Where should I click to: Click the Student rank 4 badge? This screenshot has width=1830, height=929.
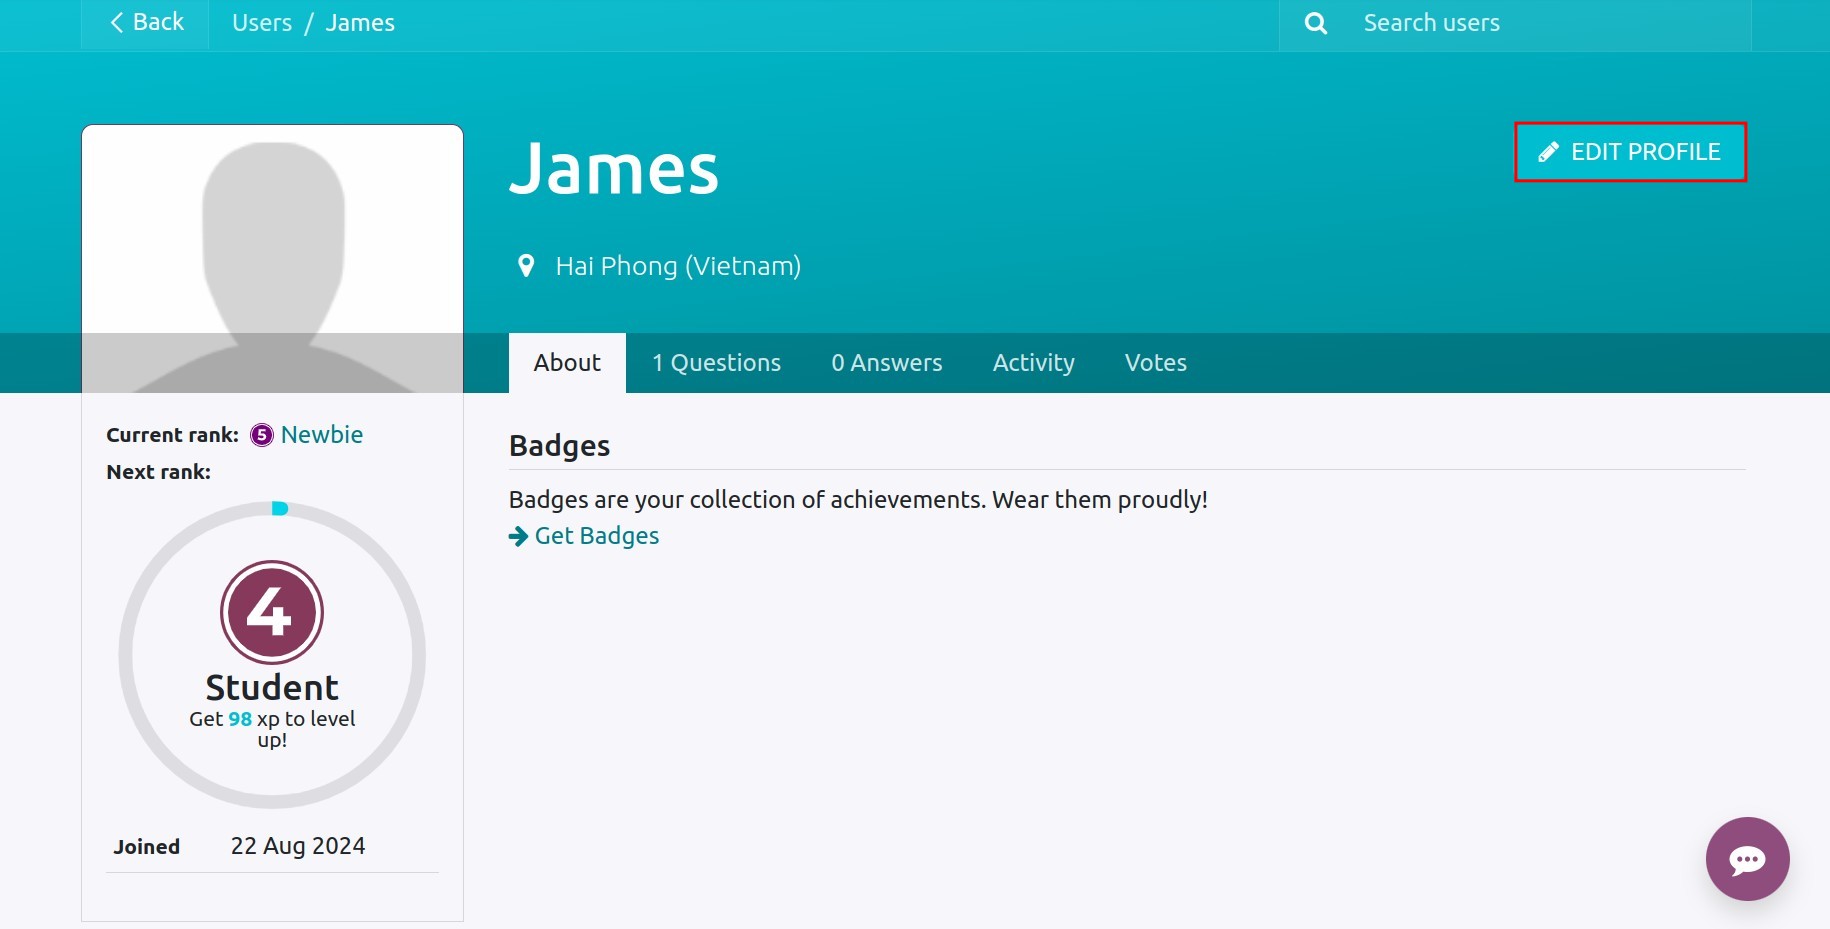coord(272,612)
